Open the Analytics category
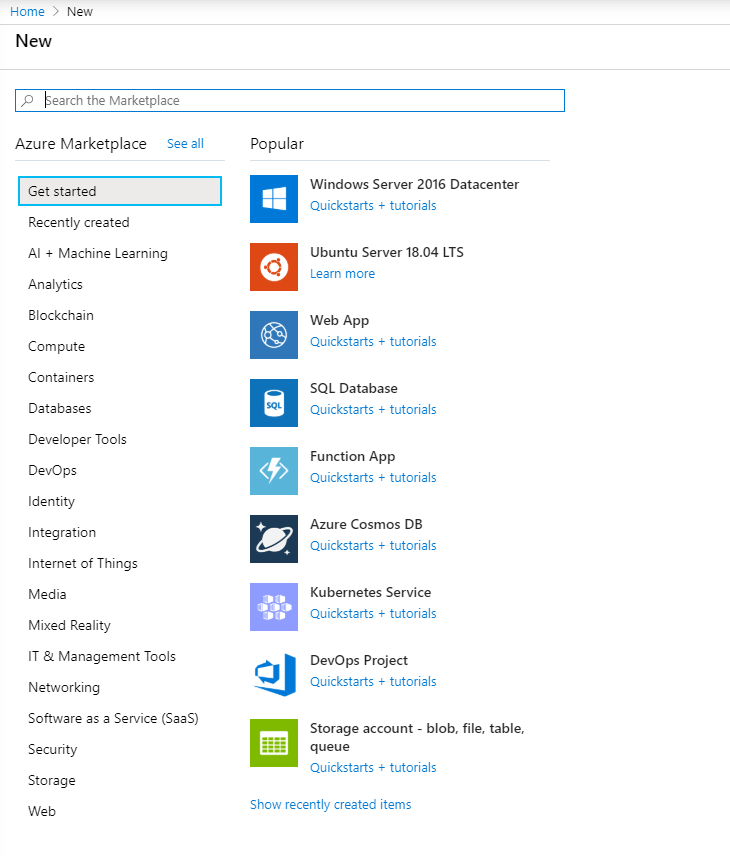This screenshot has height=856, width=730. tap(55, 284)
